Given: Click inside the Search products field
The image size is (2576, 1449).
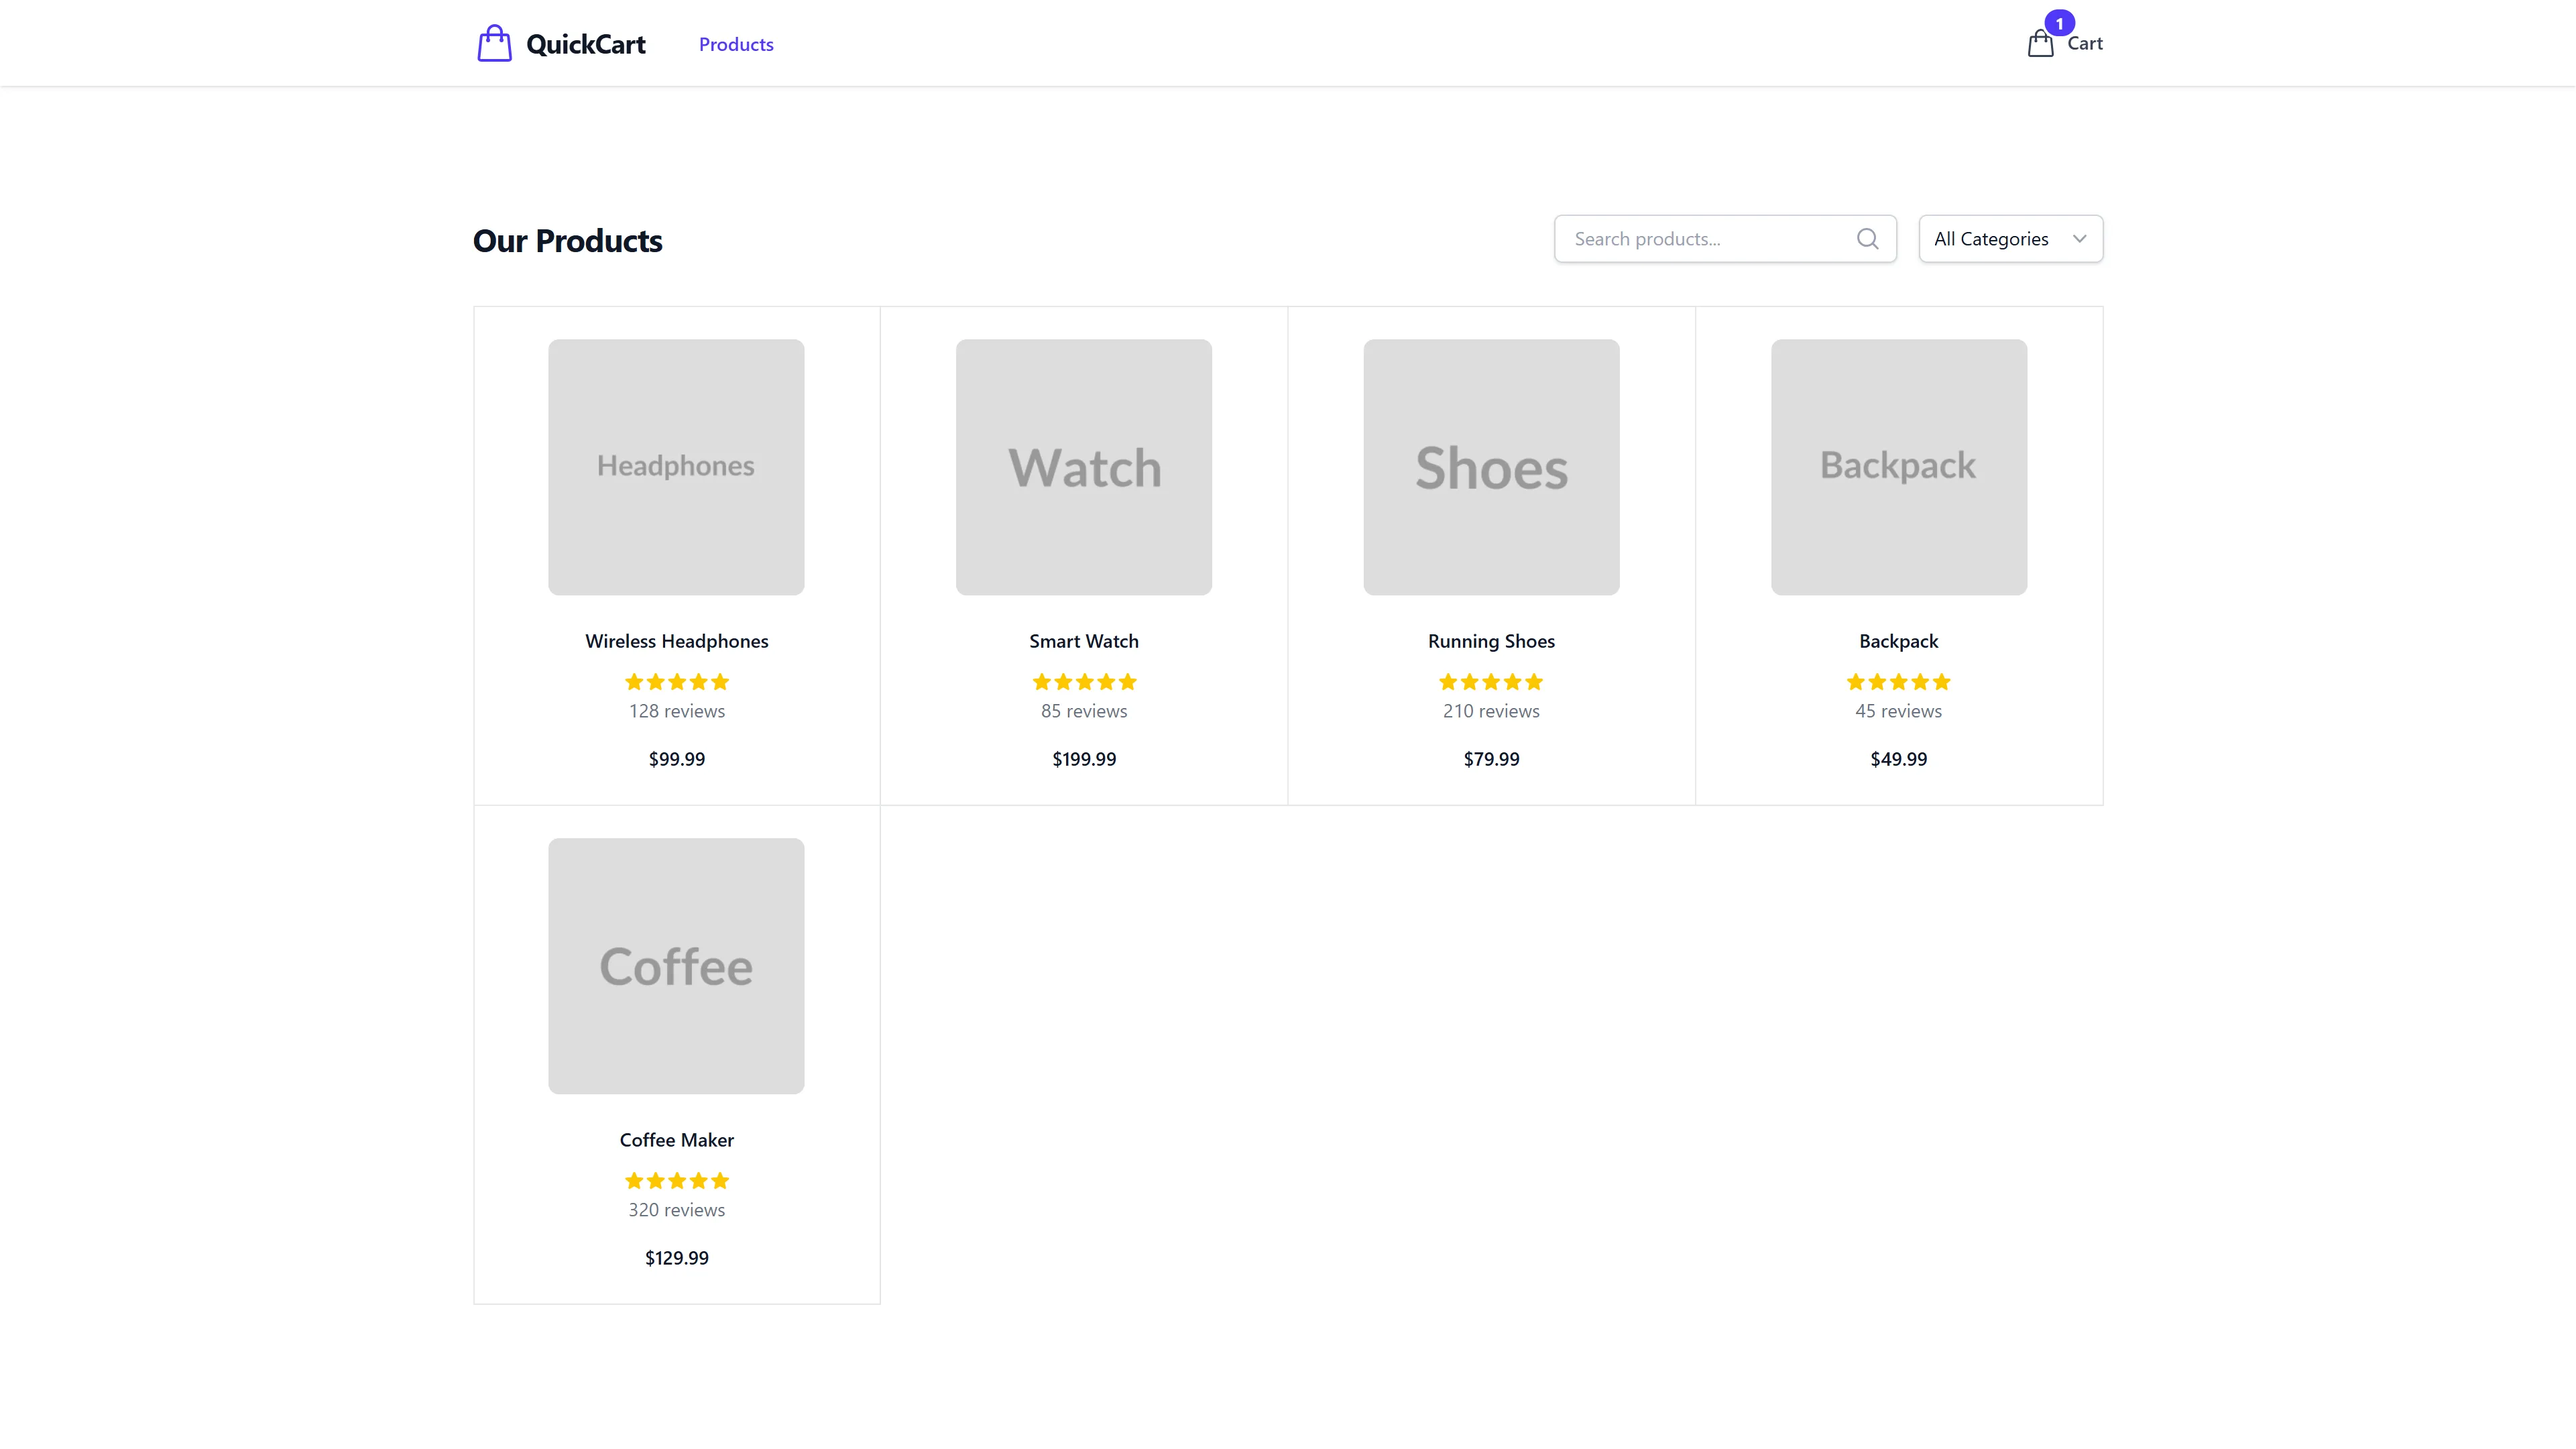Looking at the screenshot, I should [x=1700, y=239].
